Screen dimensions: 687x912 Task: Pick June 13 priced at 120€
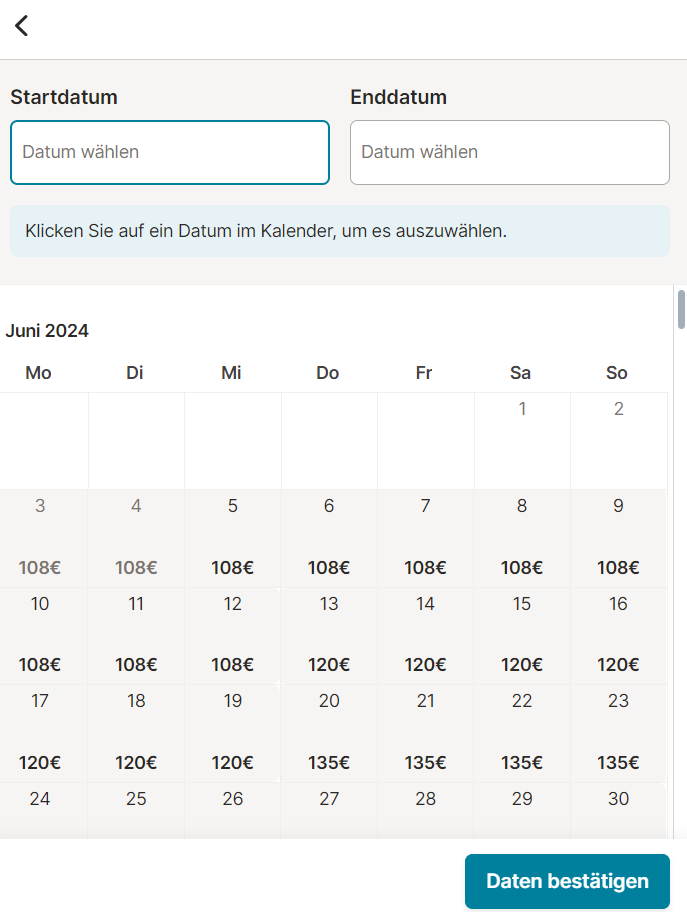329,636
